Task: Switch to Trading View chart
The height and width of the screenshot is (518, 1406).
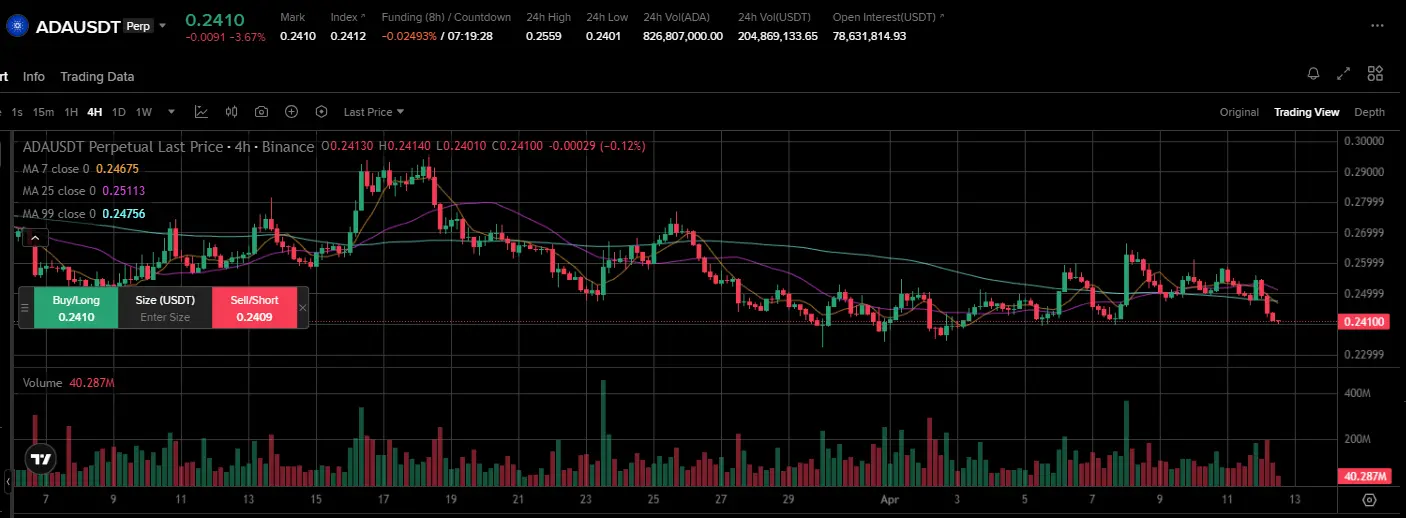Action: [x=1306, y=112]
